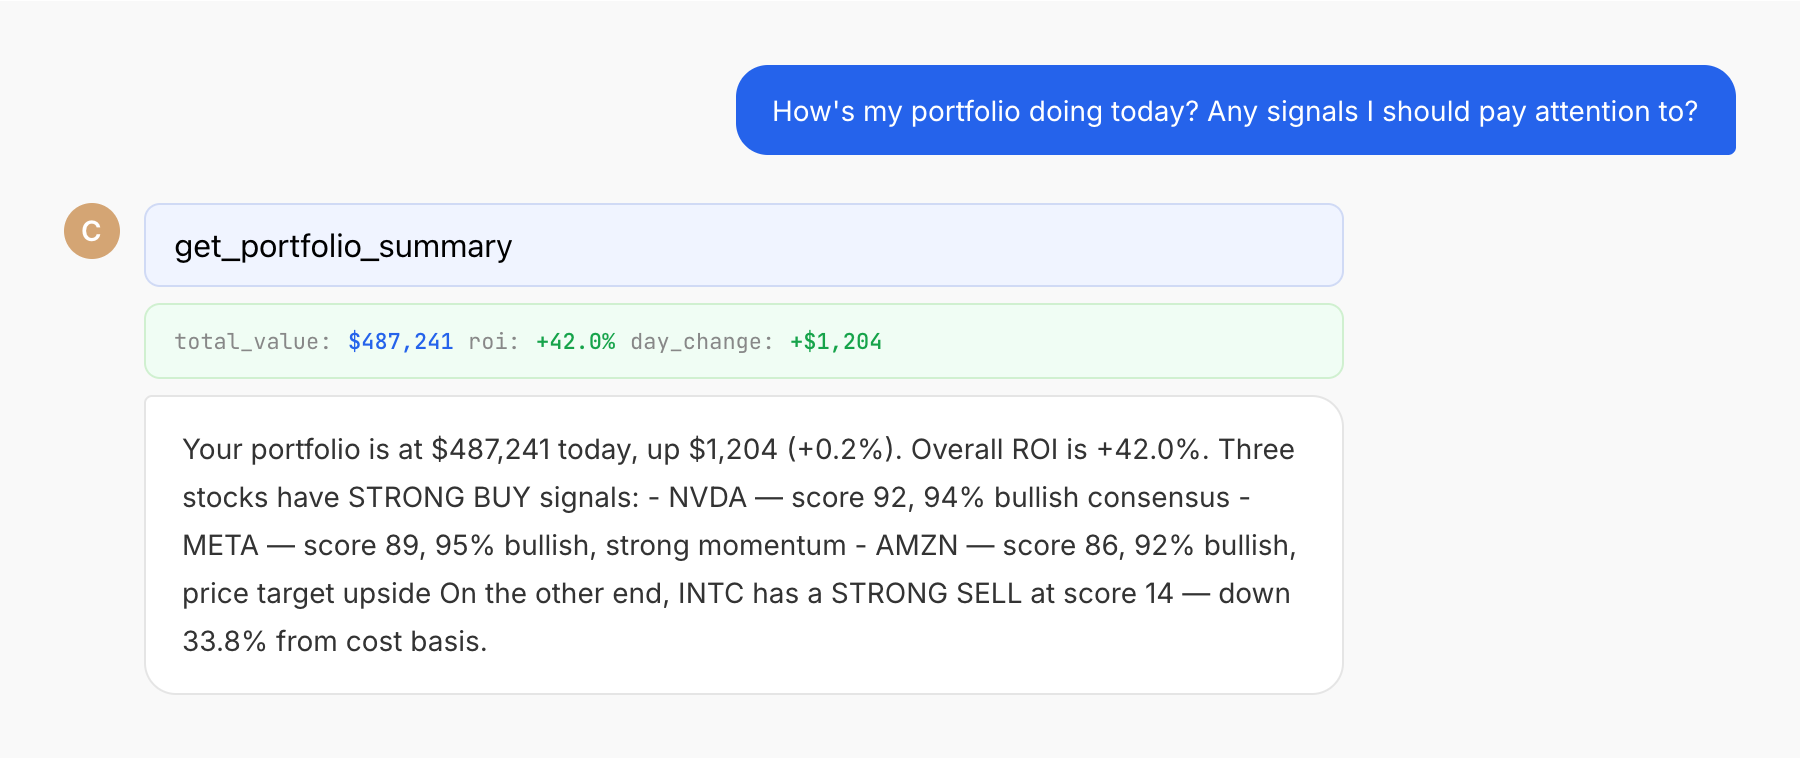This screenshot has width=1800, height=758.
Task: Click the user's portfolio question bubble
Action: tap(1235, 111)
